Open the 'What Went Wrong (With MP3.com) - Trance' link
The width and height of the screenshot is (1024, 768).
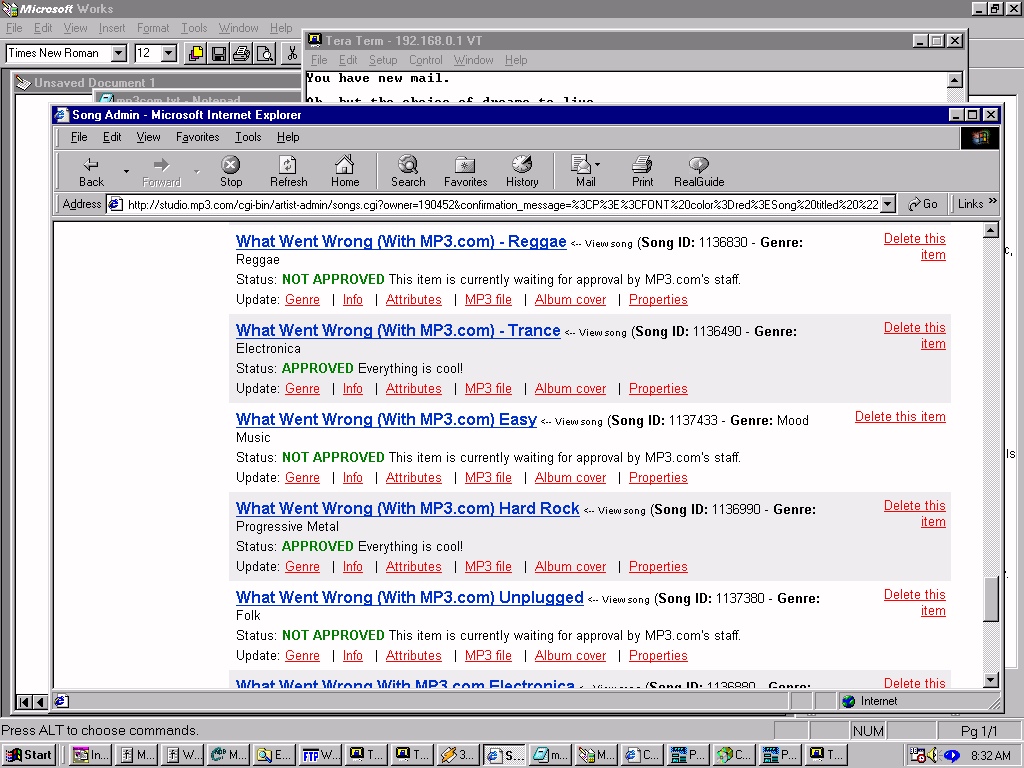398,330
